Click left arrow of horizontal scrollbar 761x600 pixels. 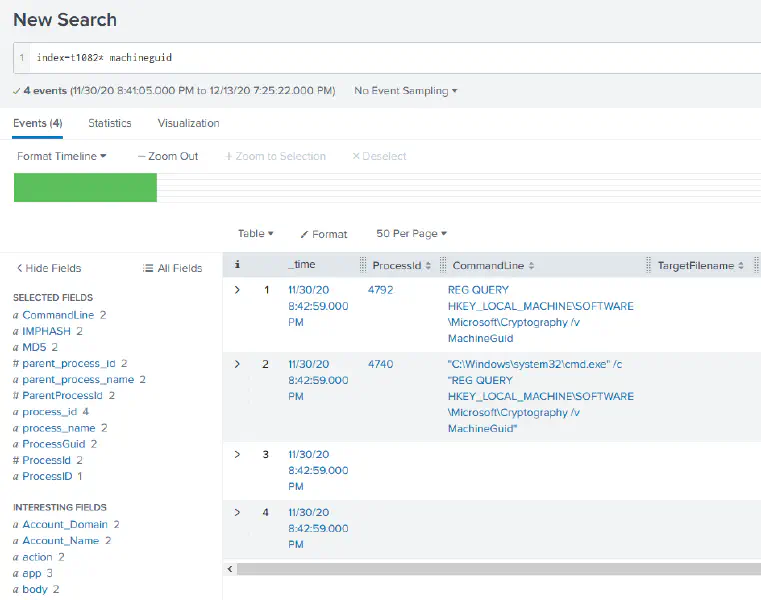click(232, 569)
